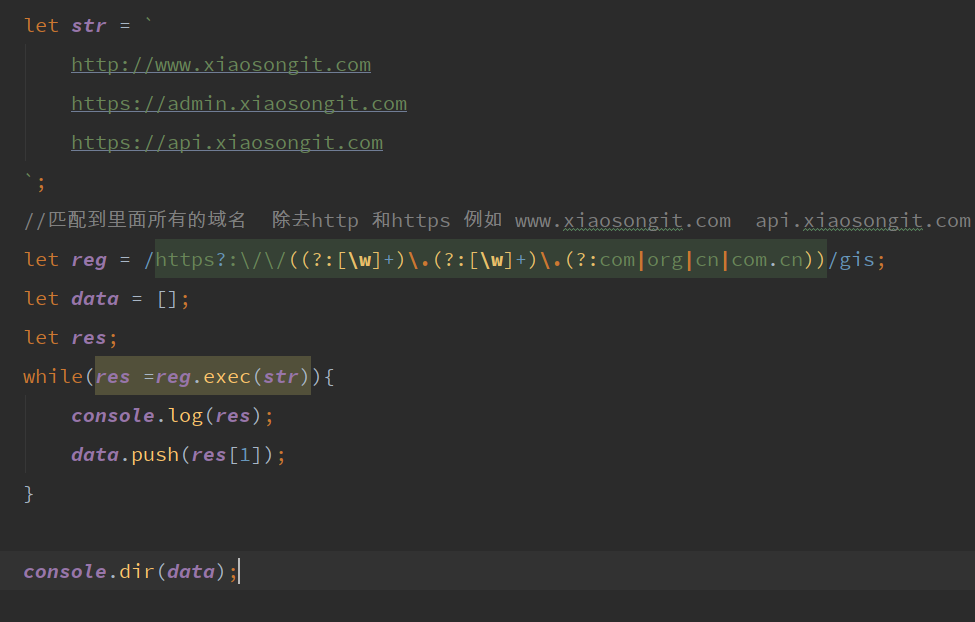This screenshot has width=975, height=622.
Task: Click the log method name
Action: 185,416
